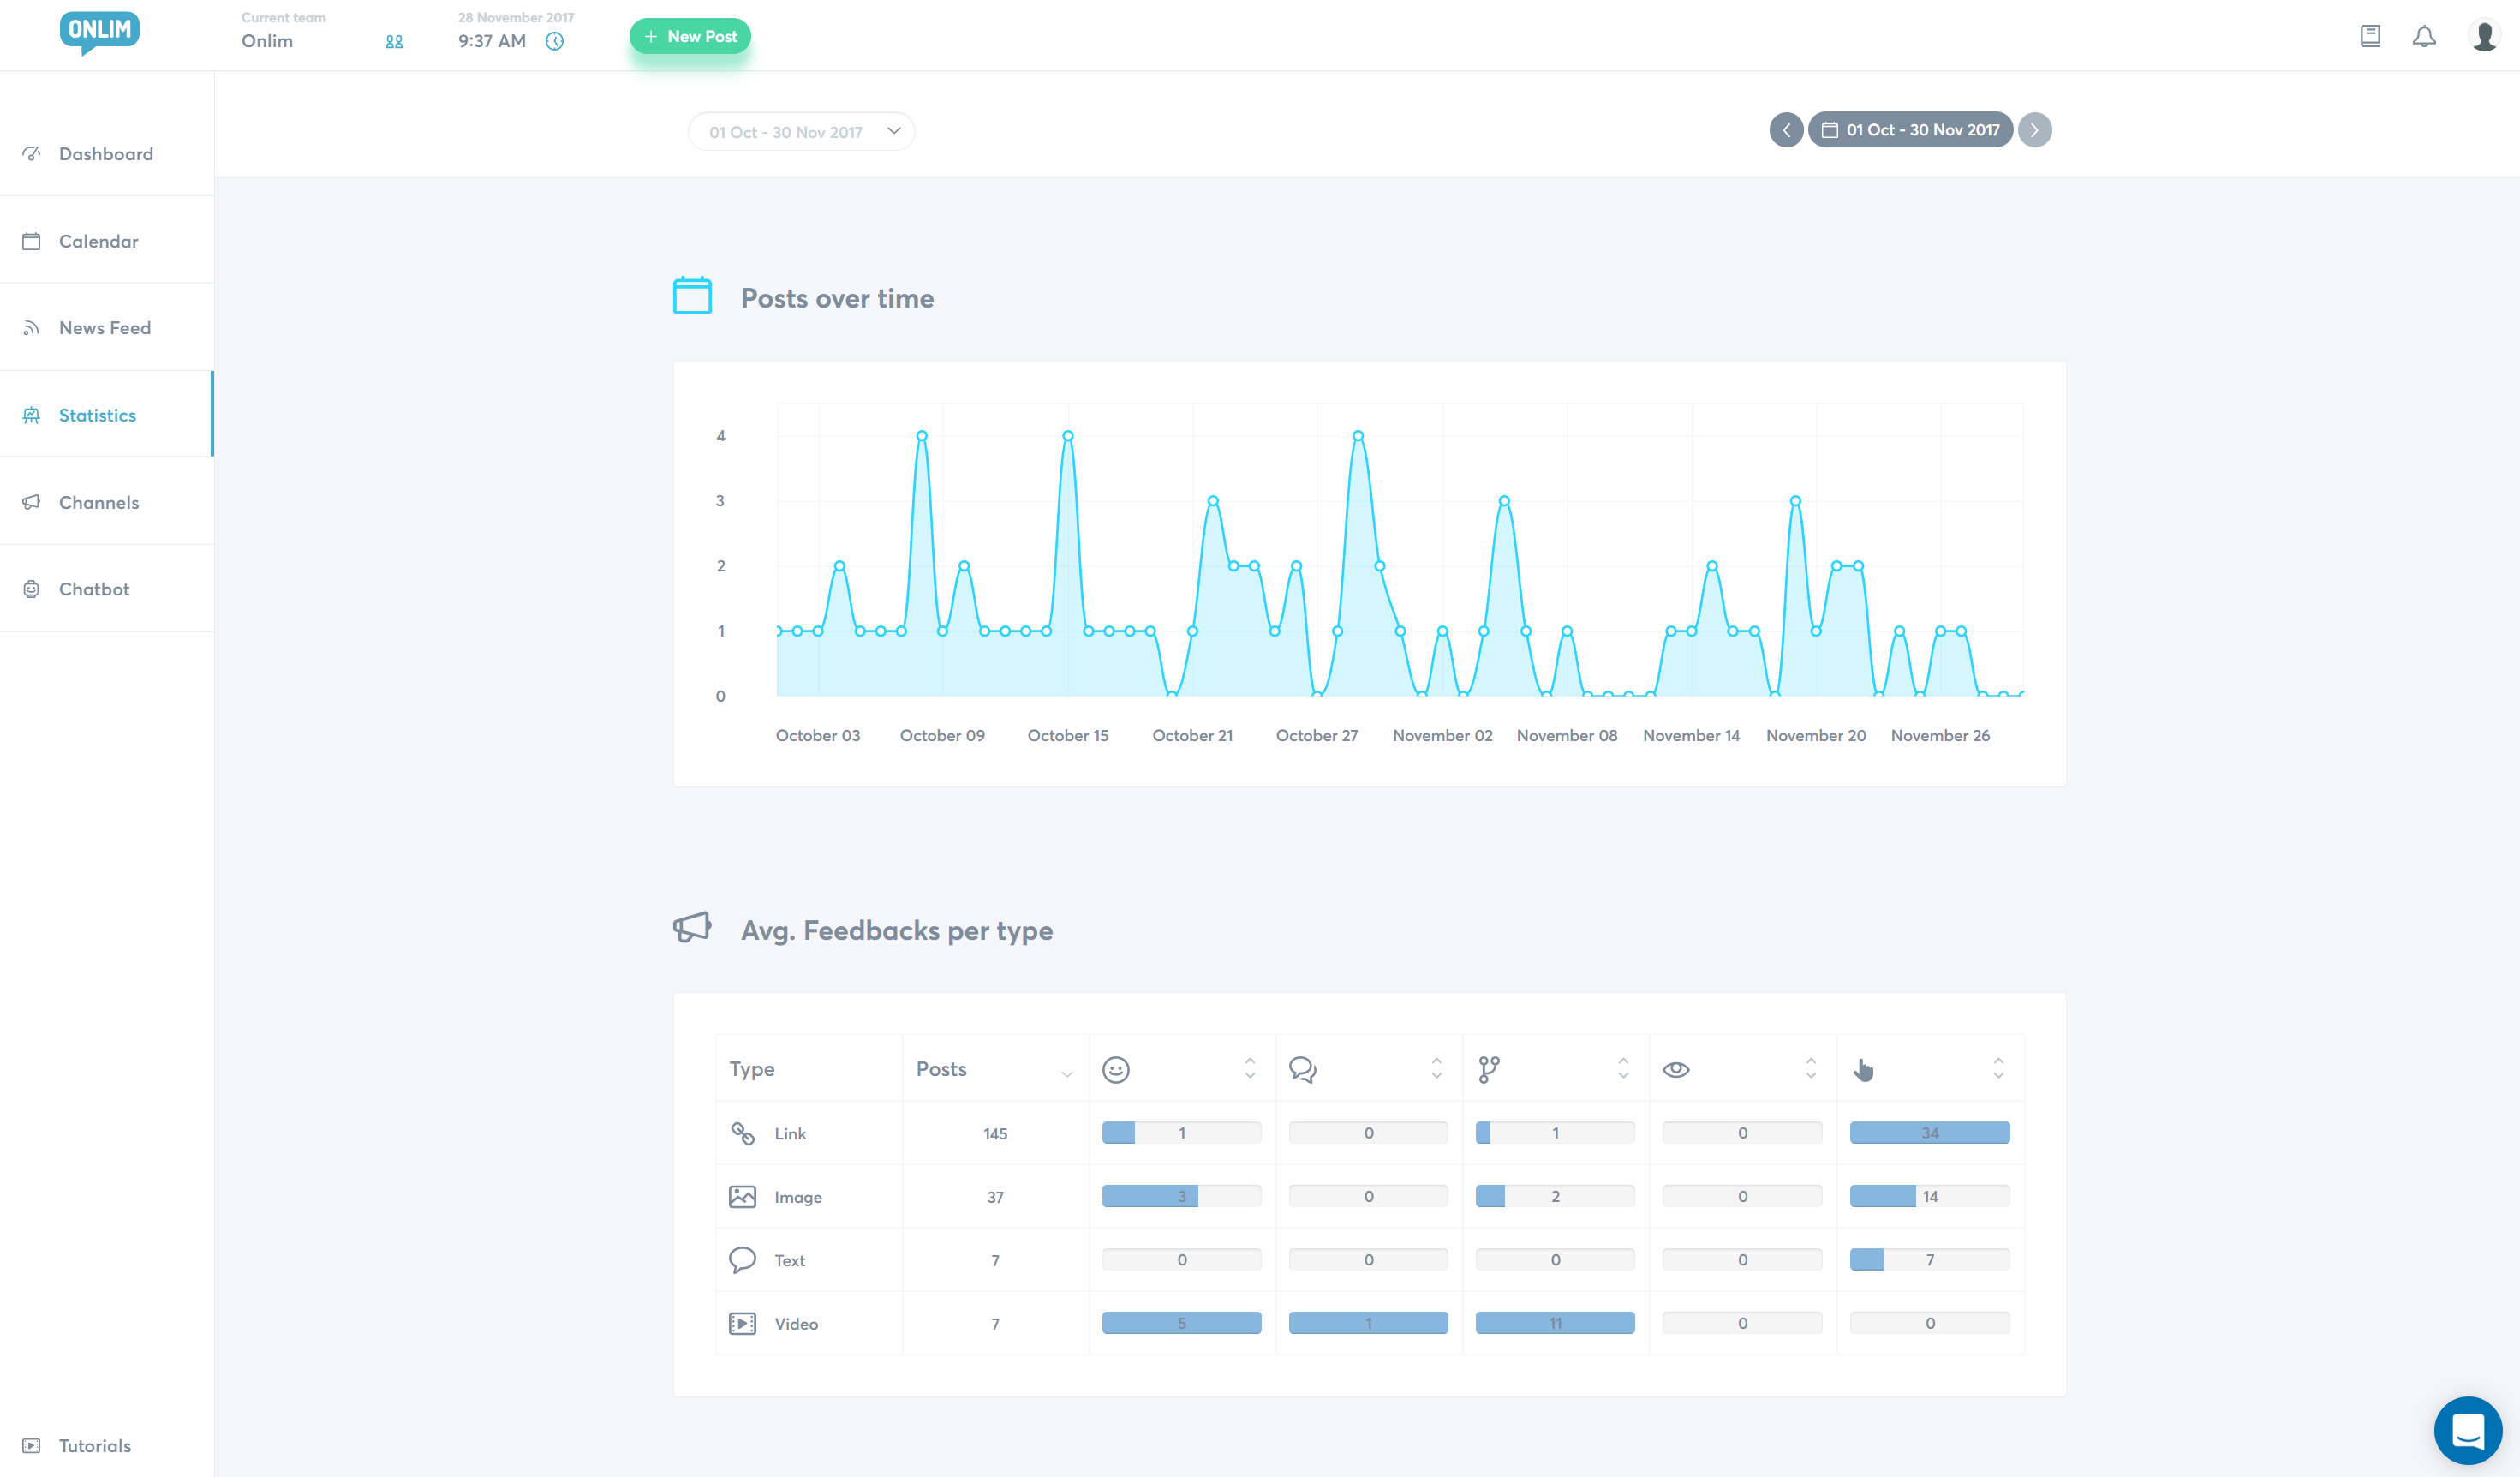Click the first 4-value peak on the posts chart
The image size is (2520, 1477).
922,436
